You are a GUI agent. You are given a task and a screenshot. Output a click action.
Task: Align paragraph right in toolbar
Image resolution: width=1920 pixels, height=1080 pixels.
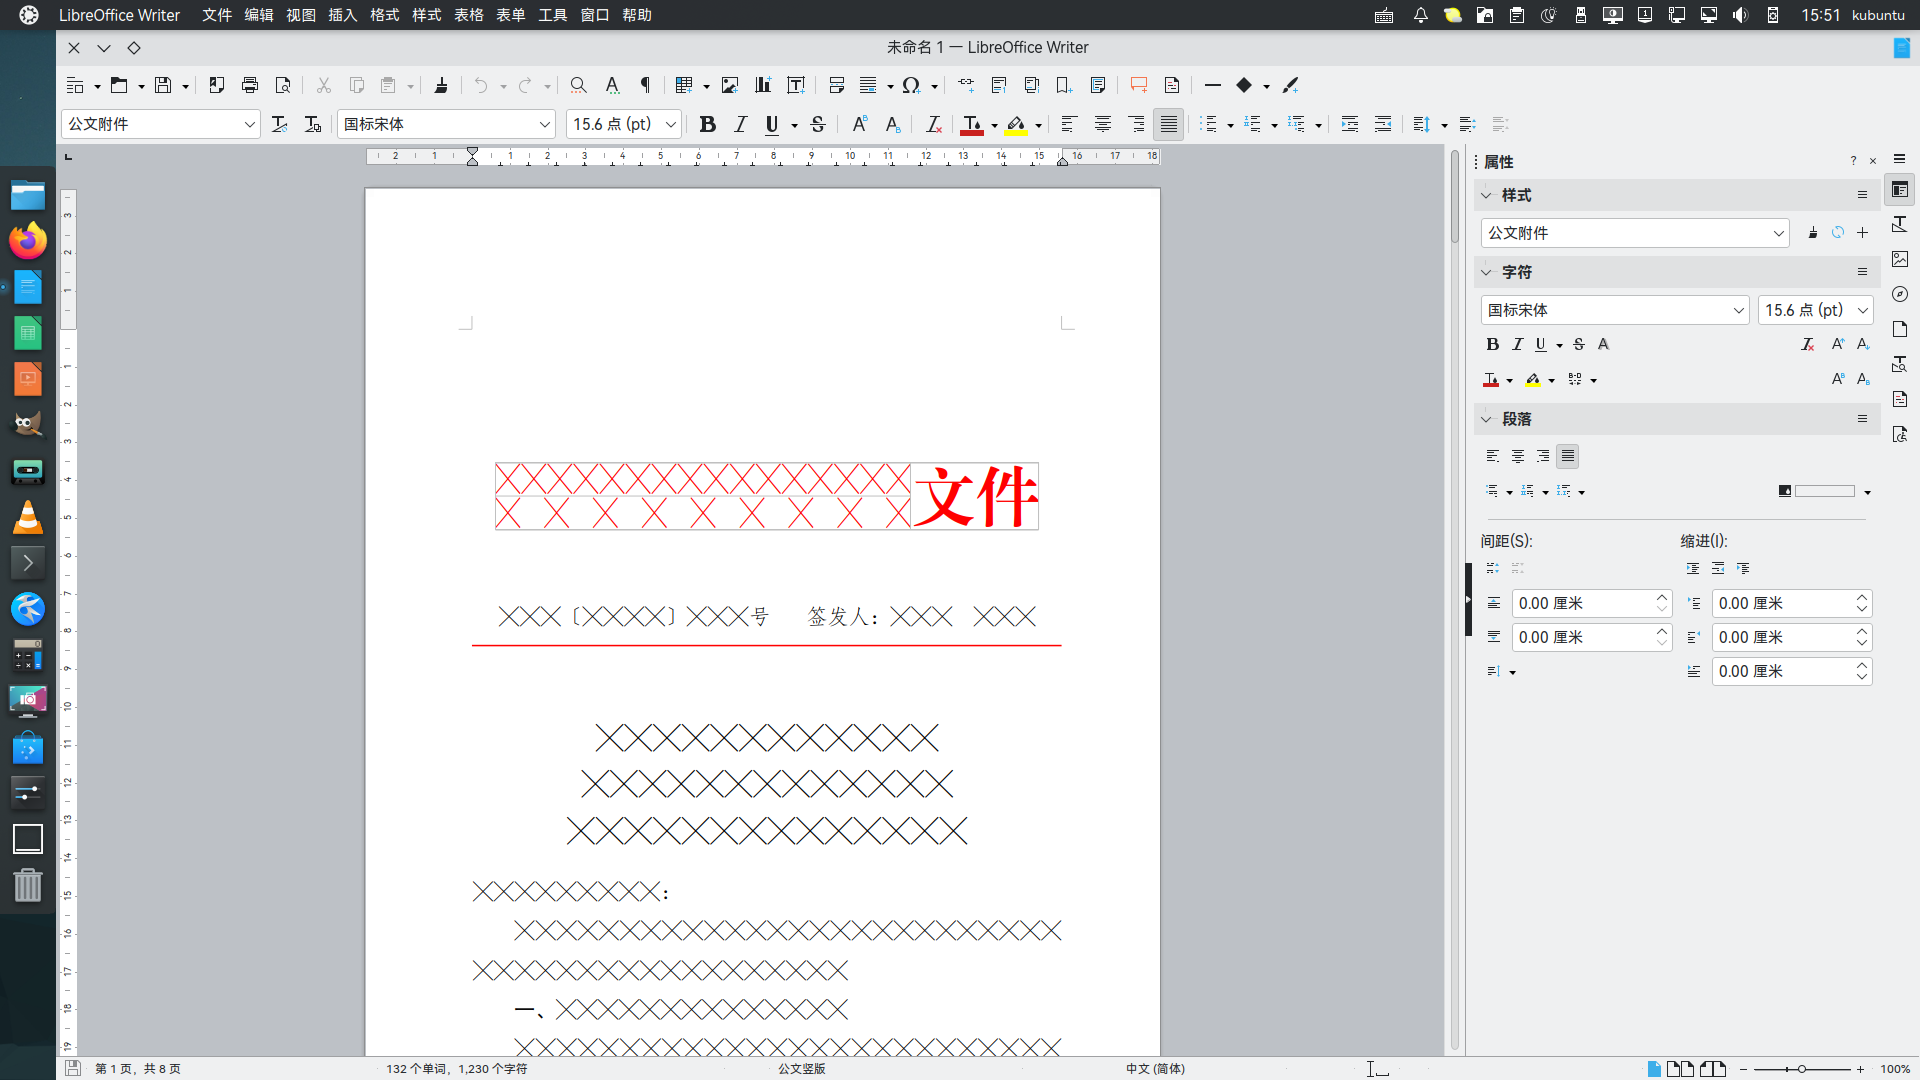[x=1136, y=124]
